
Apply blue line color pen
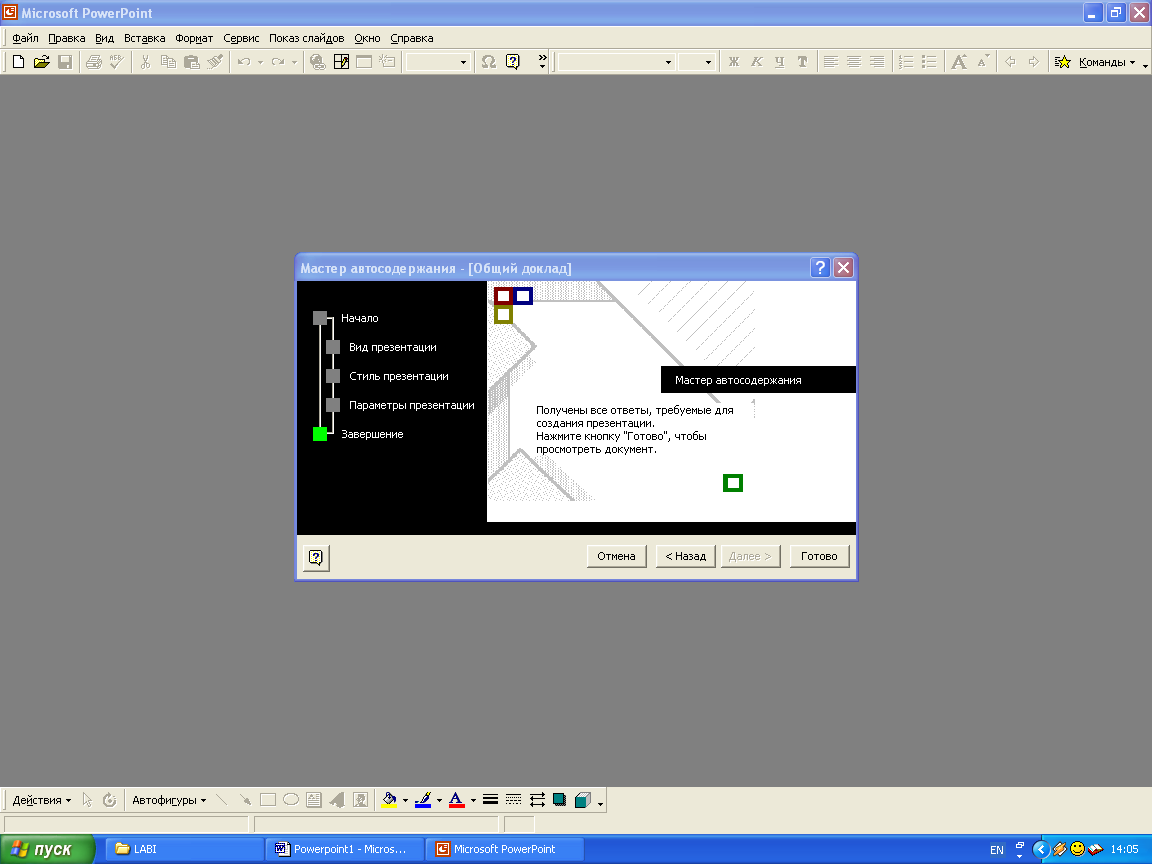(x=423, y=800)
